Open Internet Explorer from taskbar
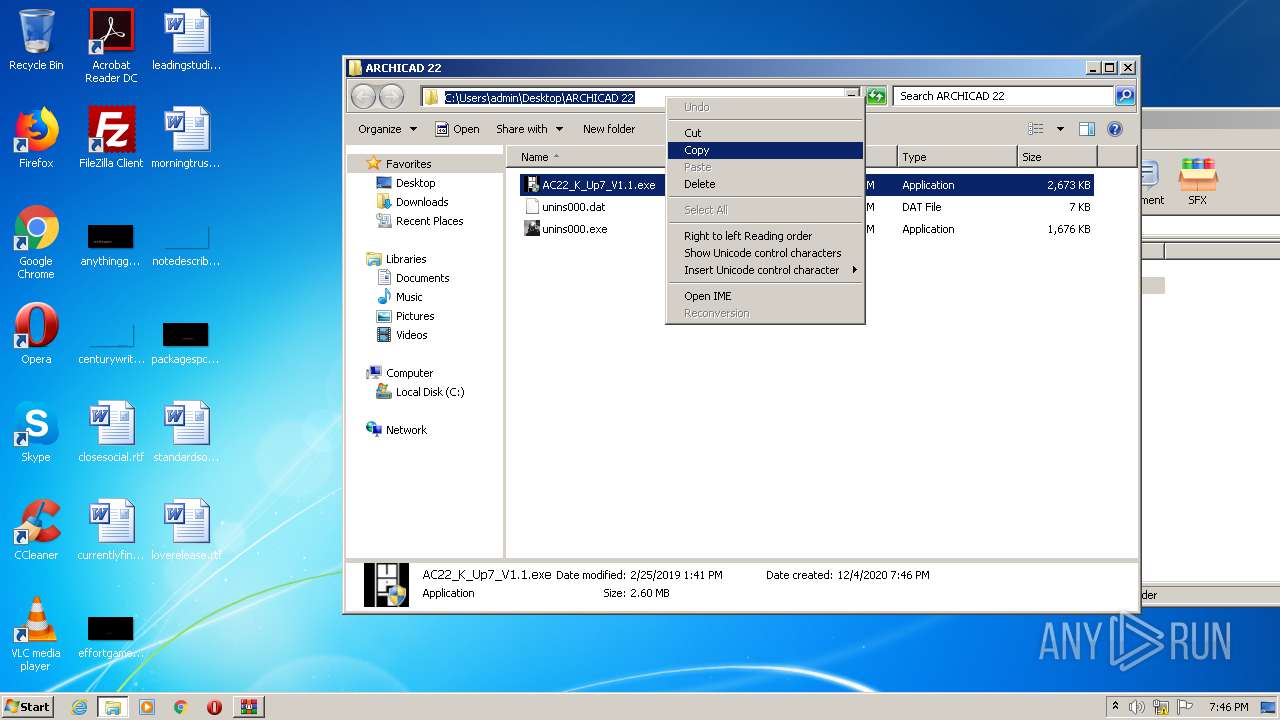The width and height of the screenshot is (1280, 720). (79, 707)
